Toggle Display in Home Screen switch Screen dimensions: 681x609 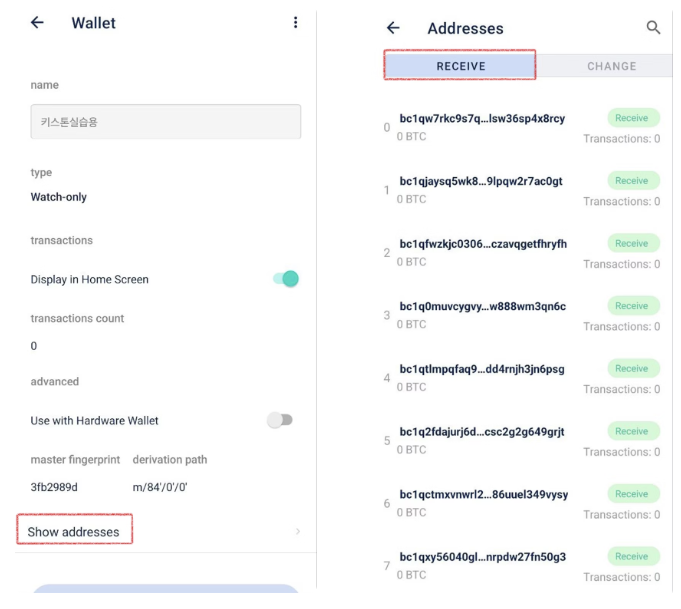click(286, 279)
